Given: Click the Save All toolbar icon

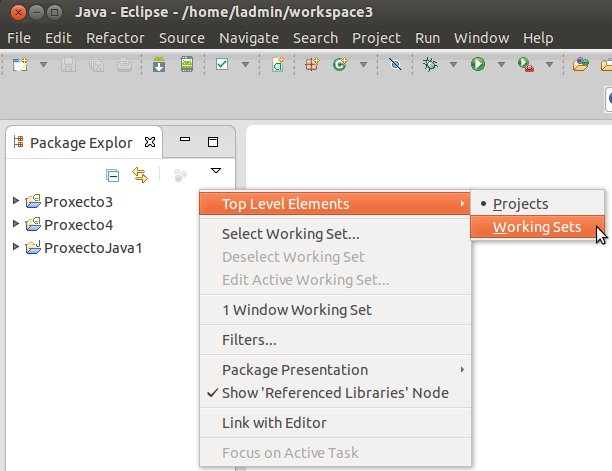Looking at the screenshot, I should click(96, 65).
